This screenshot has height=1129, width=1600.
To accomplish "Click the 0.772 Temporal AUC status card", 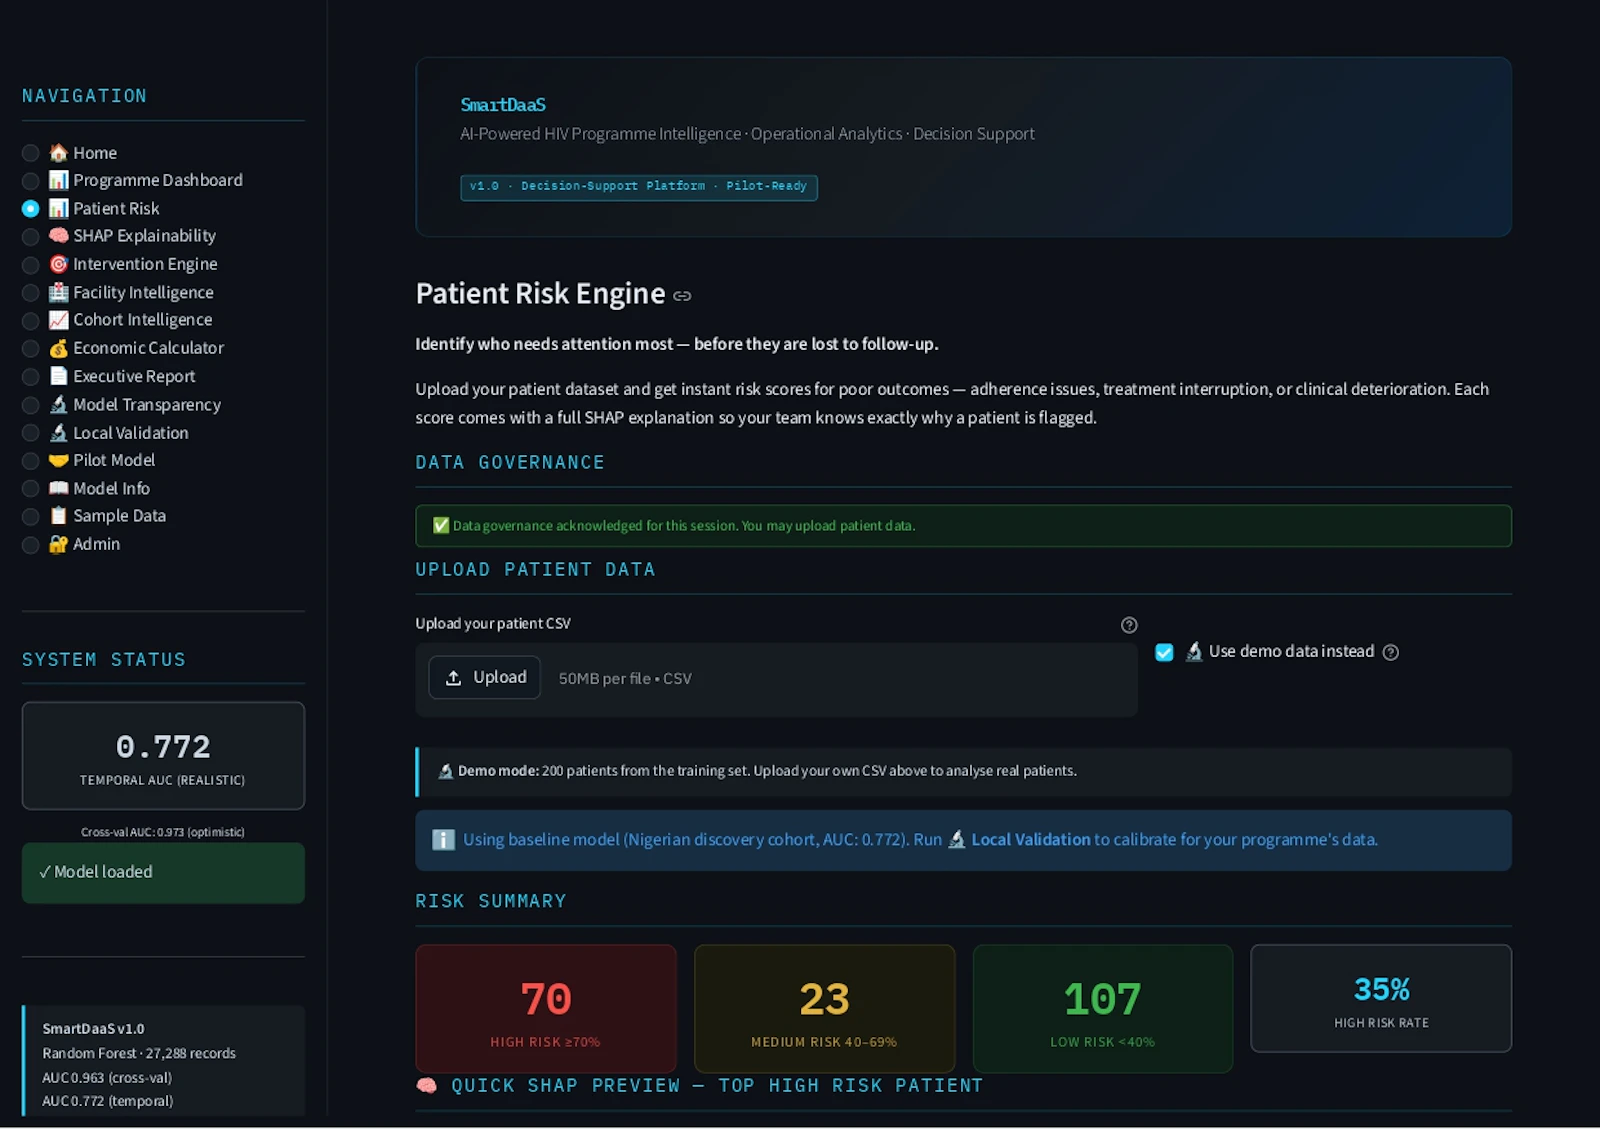I will coord(163,756).
